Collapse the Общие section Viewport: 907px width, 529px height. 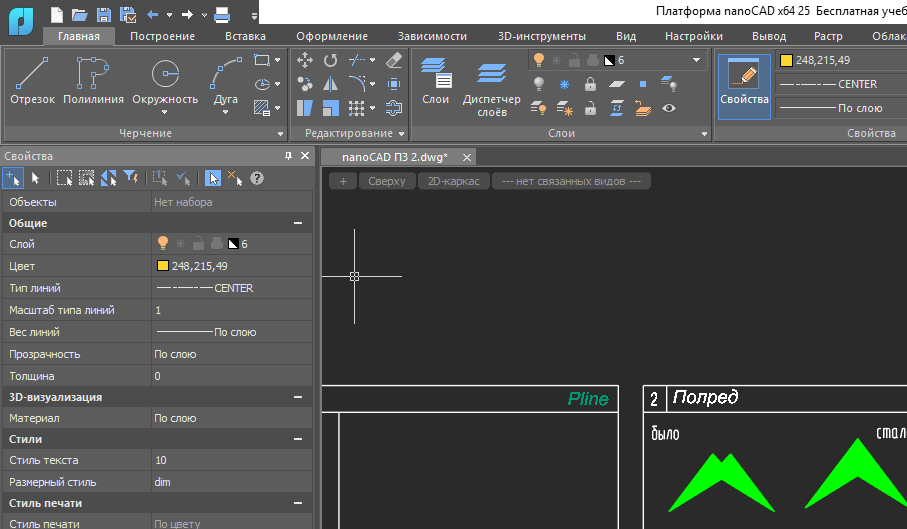click(298, 223)
